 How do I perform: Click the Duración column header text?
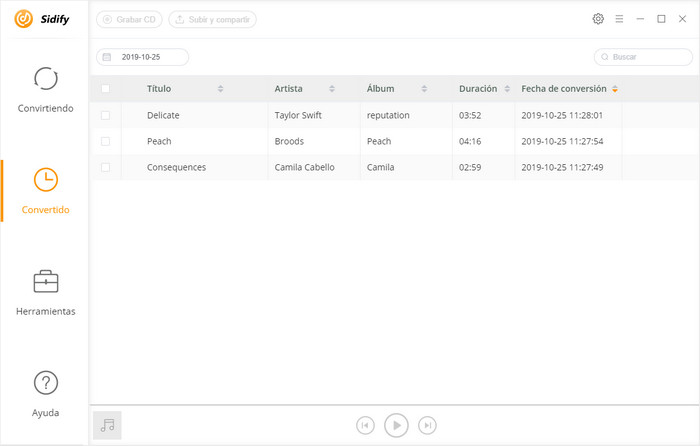tap(478, 88)
